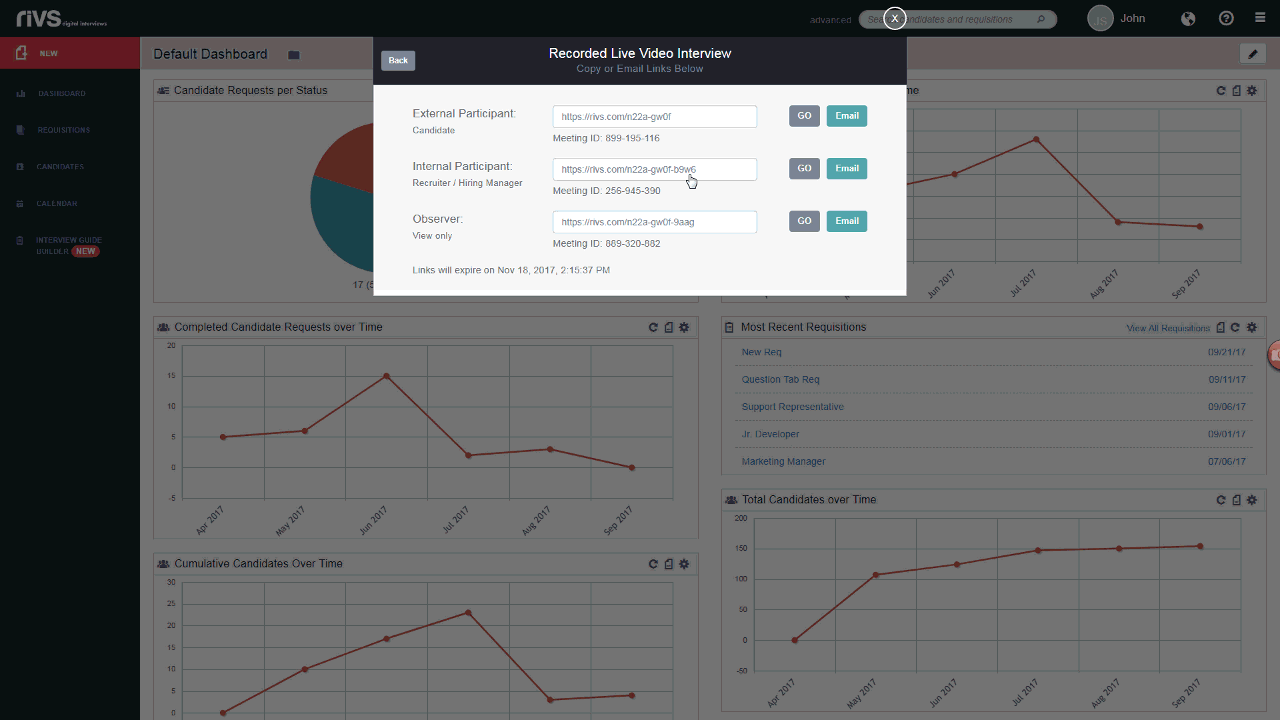Open the New Req requisition
The image size is (1280, 720).
click(x=762, y=352)
